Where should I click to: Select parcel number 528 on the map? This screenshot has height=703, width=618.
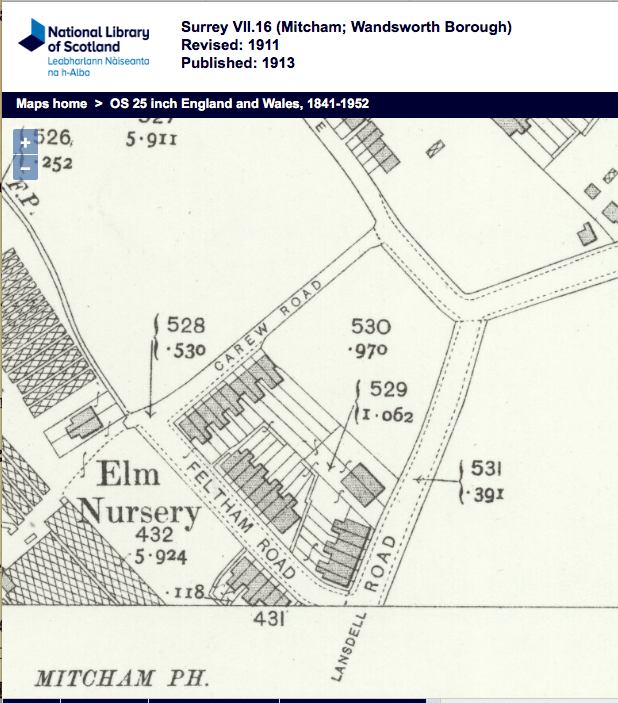click(186, 325)
